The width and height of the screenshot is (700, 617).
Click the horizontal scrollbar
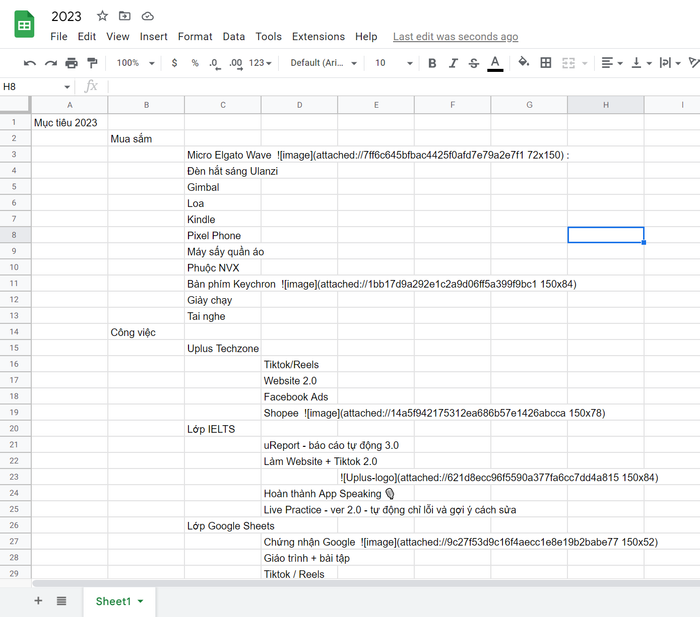366,583
